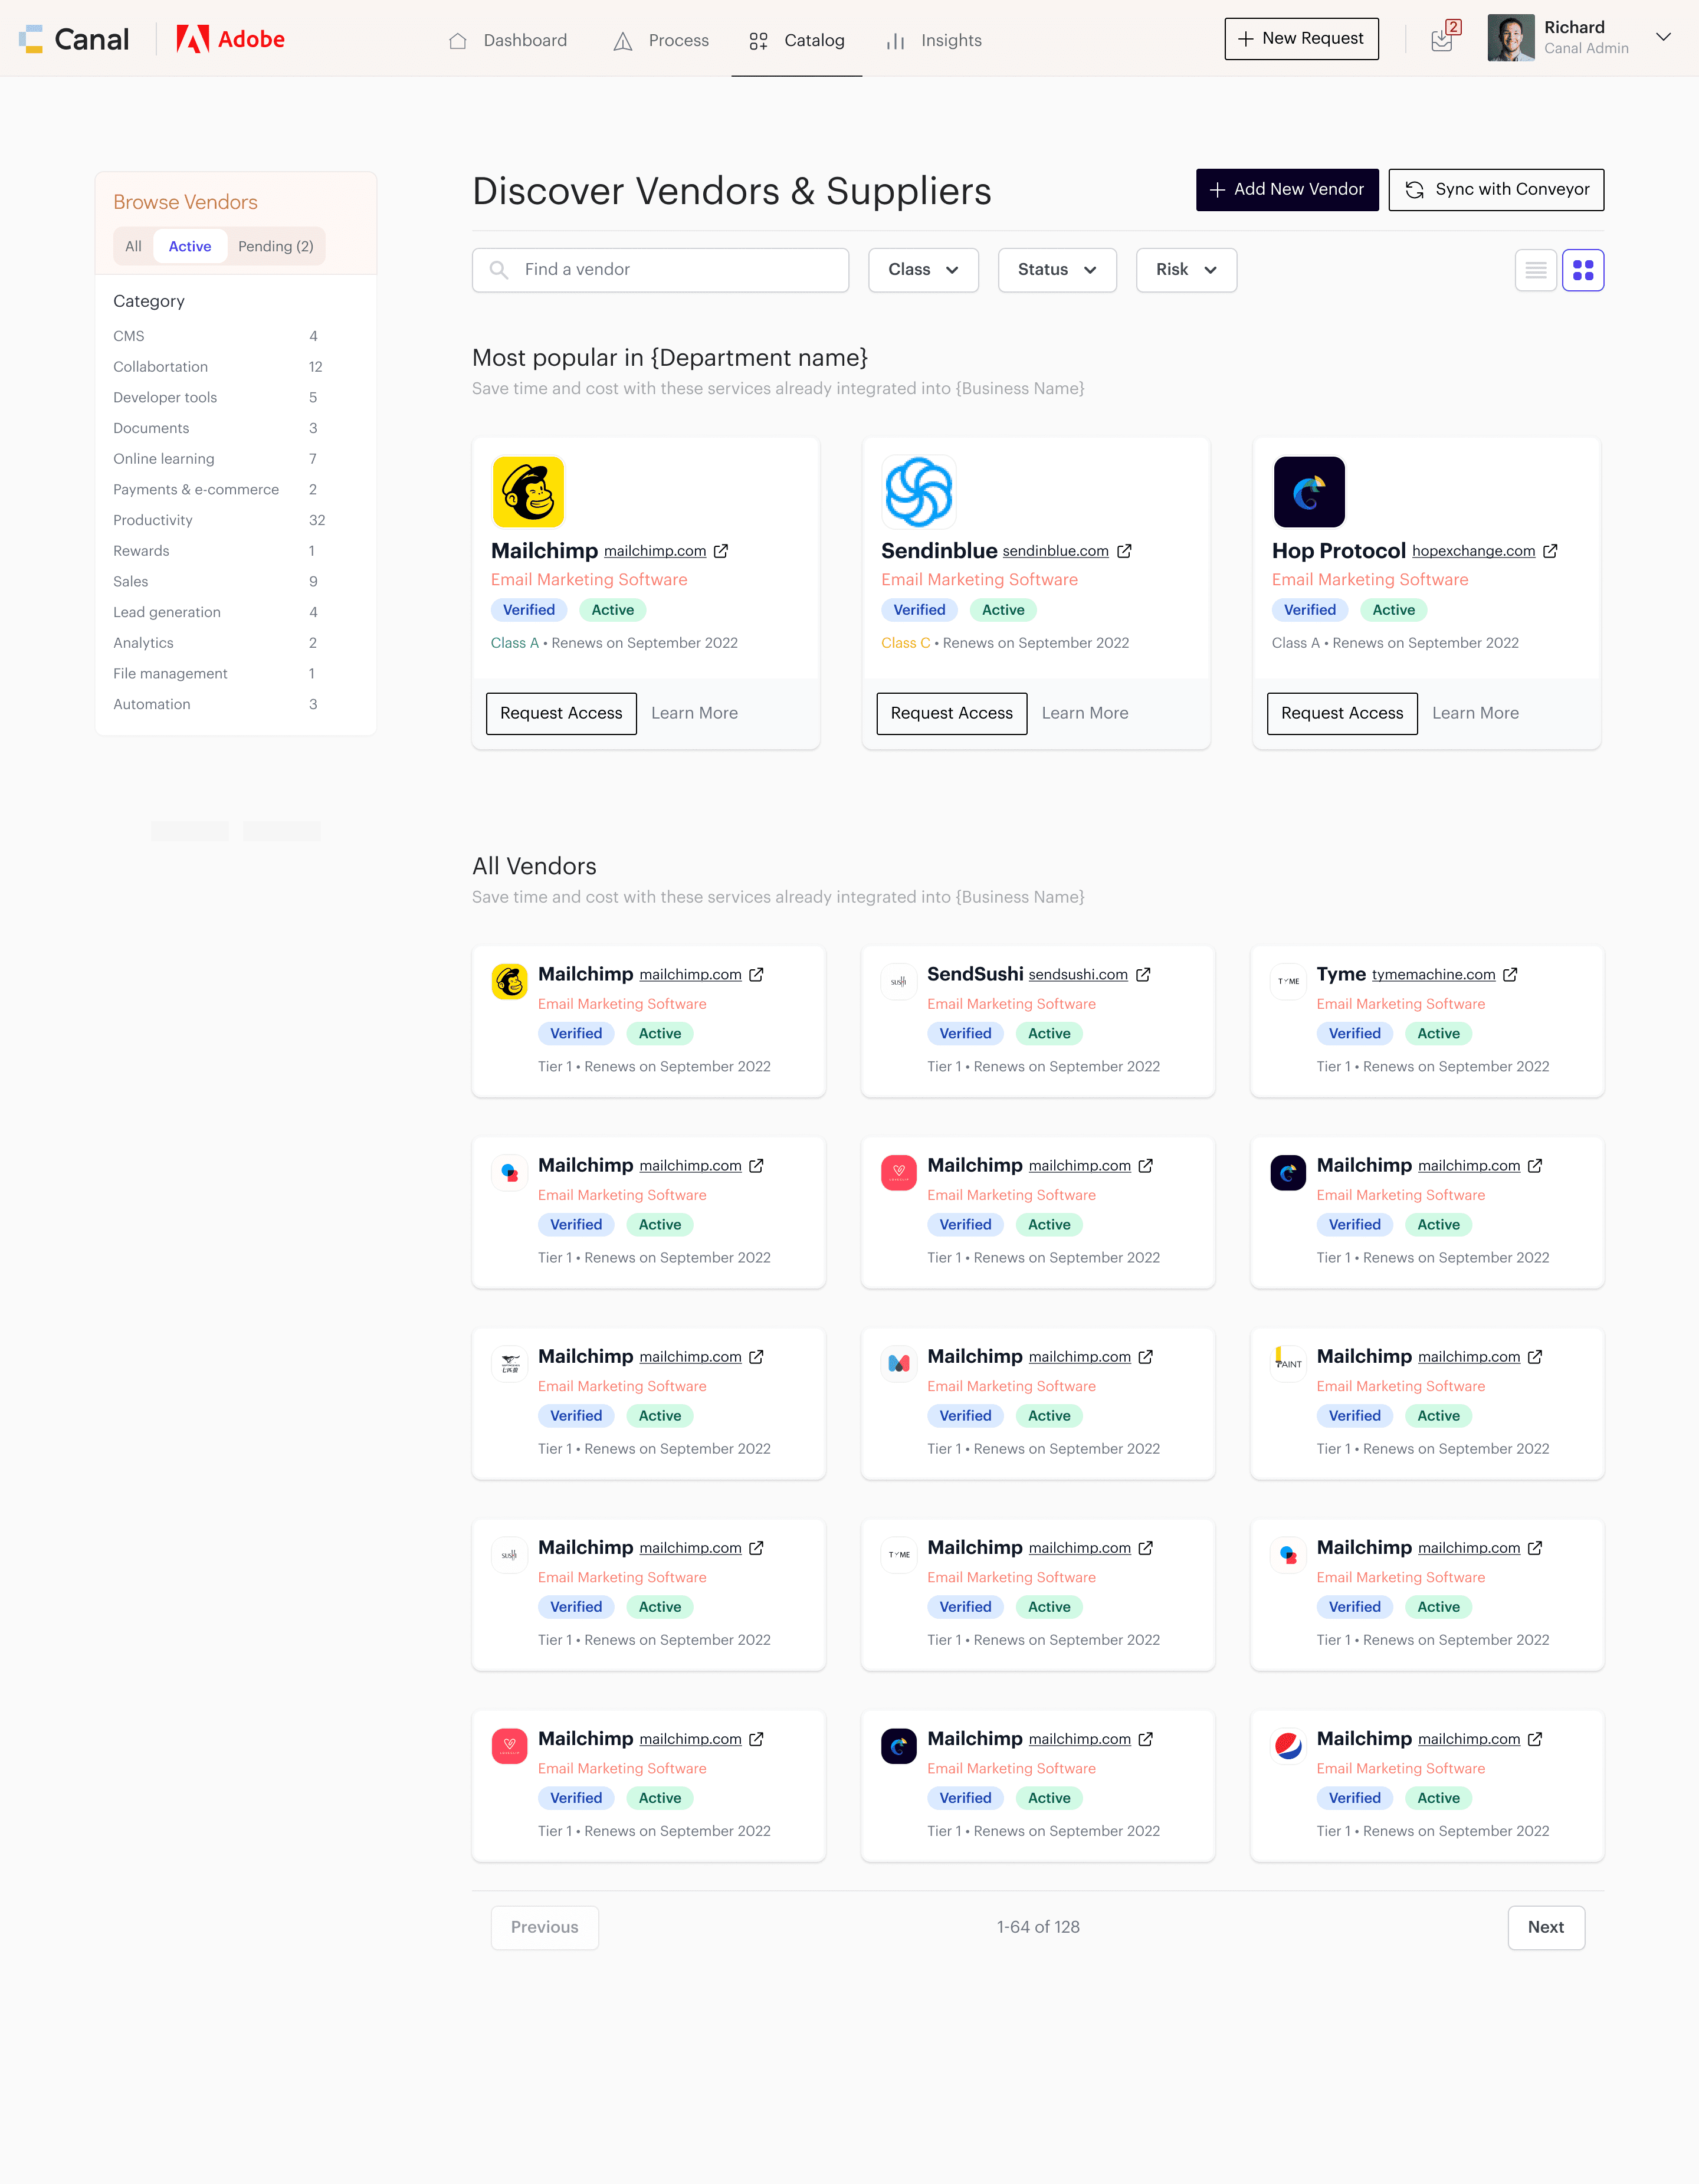Switch to grid view layout

pyautogui.click(x=1583, y=270)
